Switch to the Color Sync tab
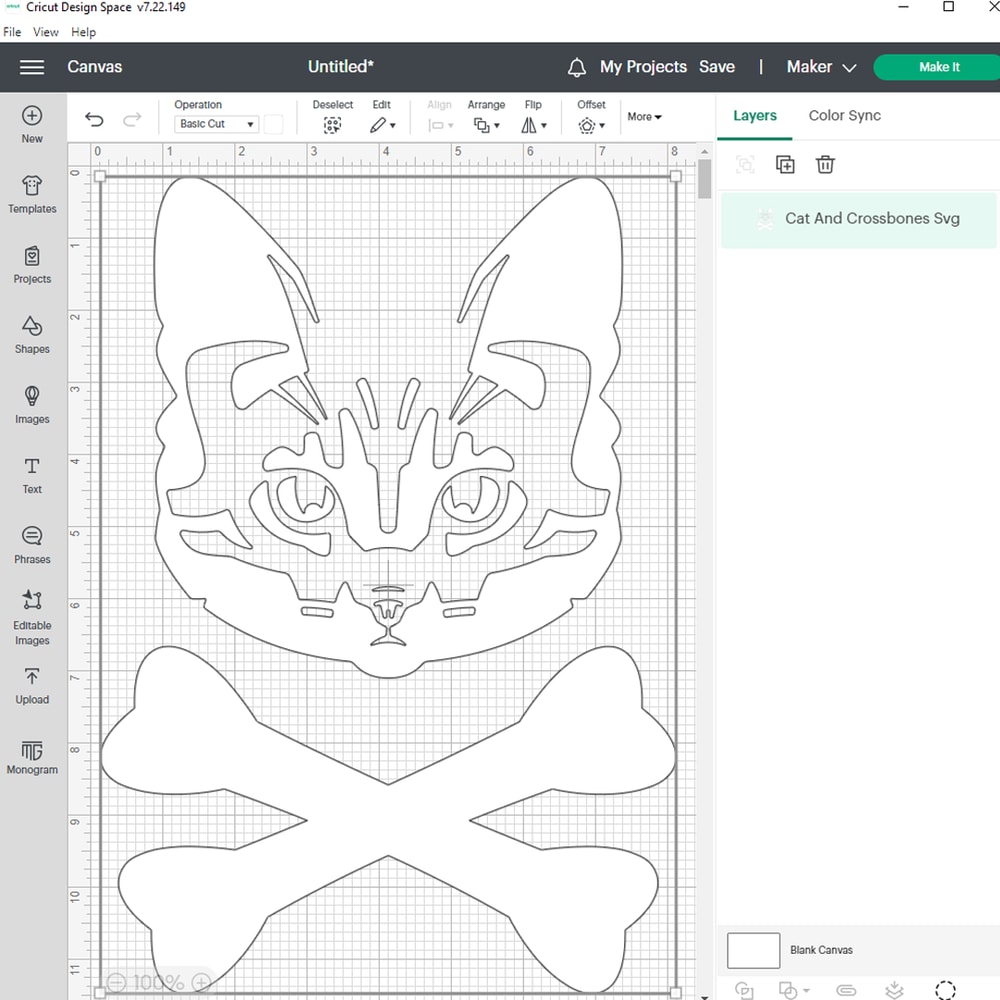Viewport: 1000px width, 1000px height. [844, 115]
